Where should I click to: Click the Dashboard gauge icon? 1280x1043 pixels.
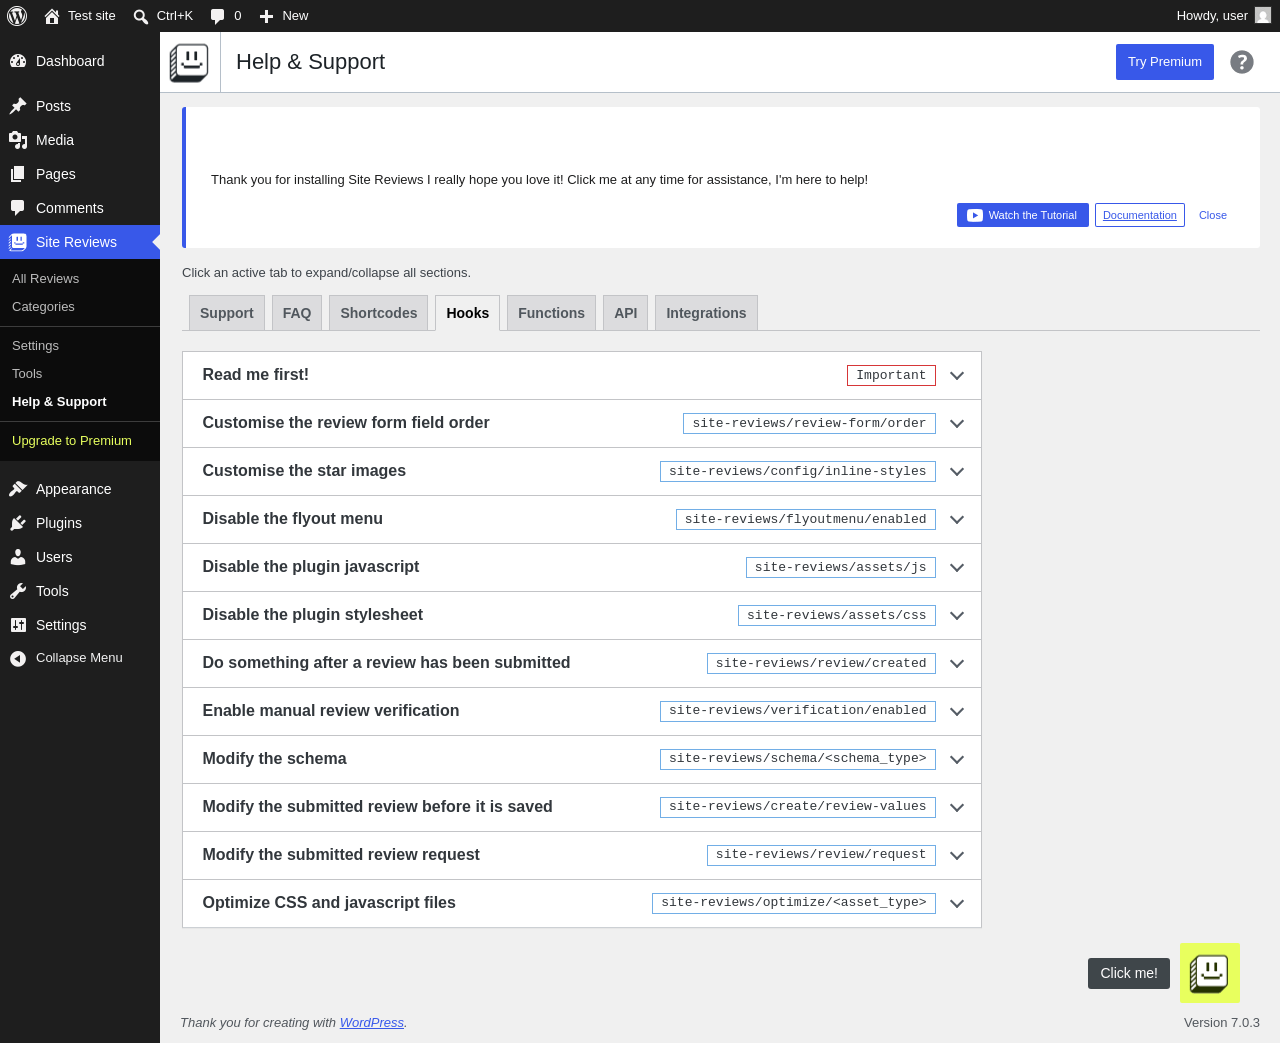coord(18,61)
